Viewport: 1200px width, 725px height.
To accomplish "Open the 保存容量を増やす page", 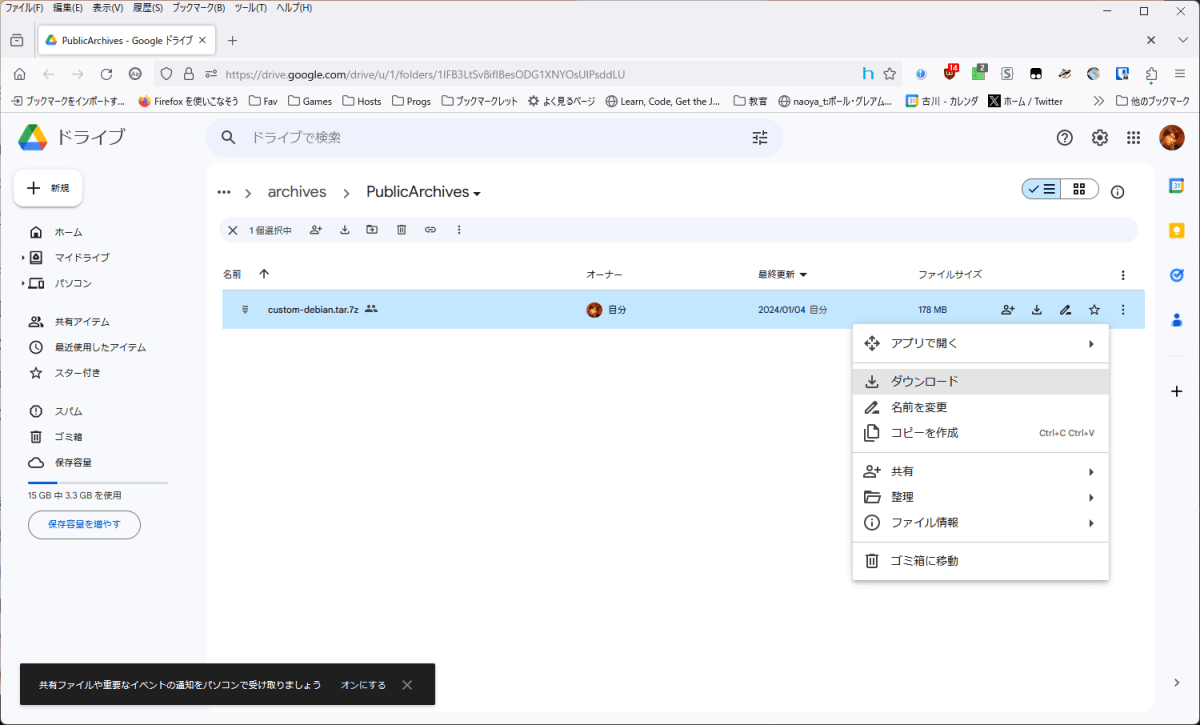I will click(84, 524).
